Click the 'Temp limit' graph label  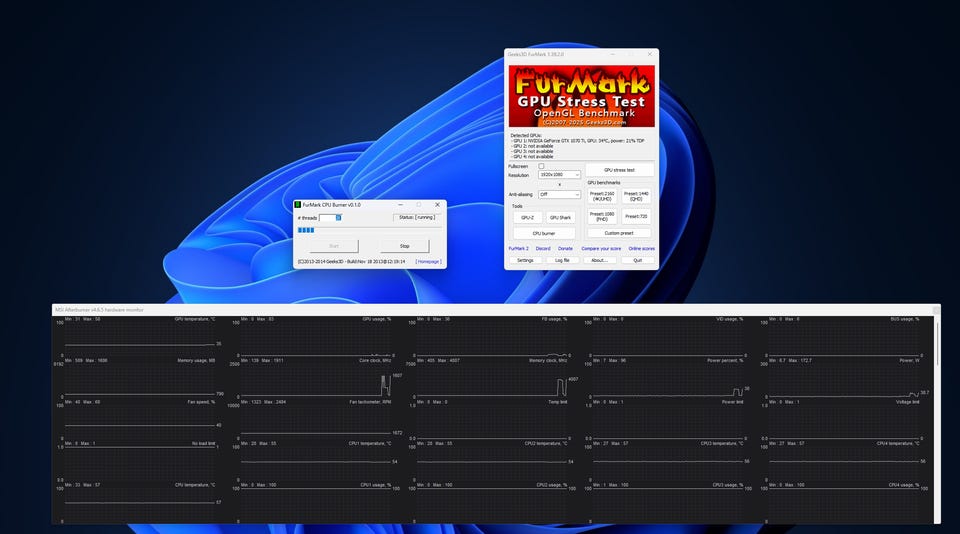[x=557, y=402]
